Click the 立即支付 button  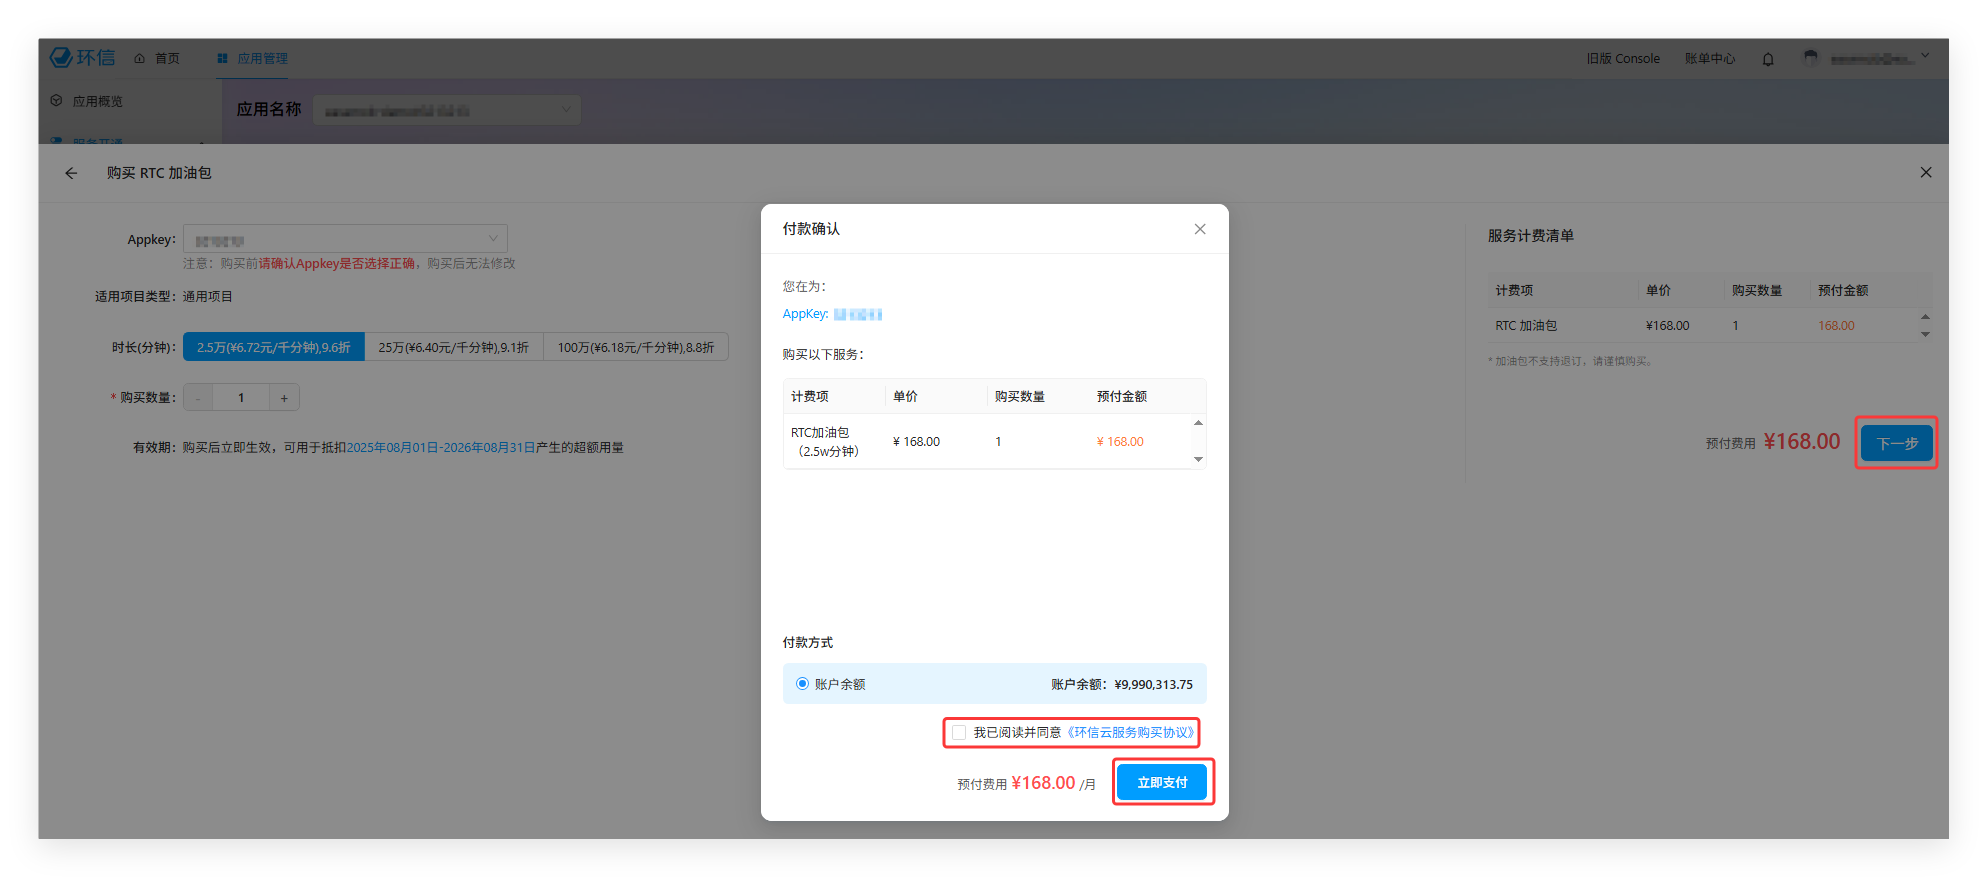click(x=1162, y=782)
